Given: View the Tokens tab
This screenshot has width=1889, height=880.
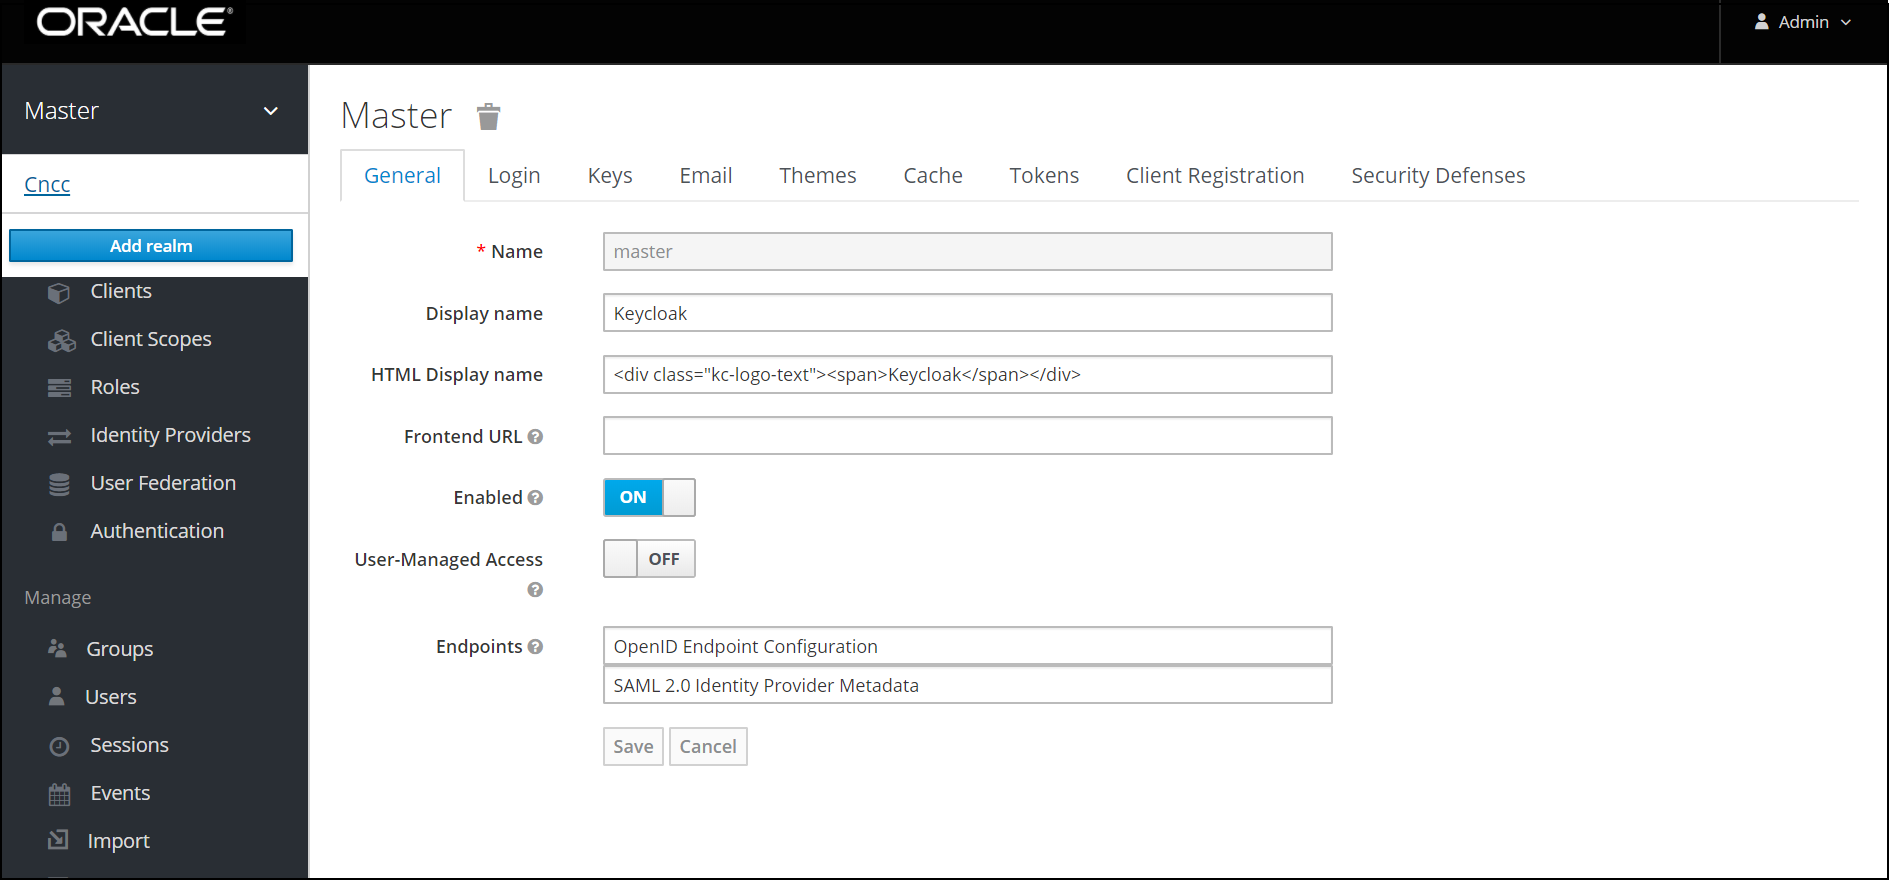Looking at the screenshot, I should (1044, 176).
